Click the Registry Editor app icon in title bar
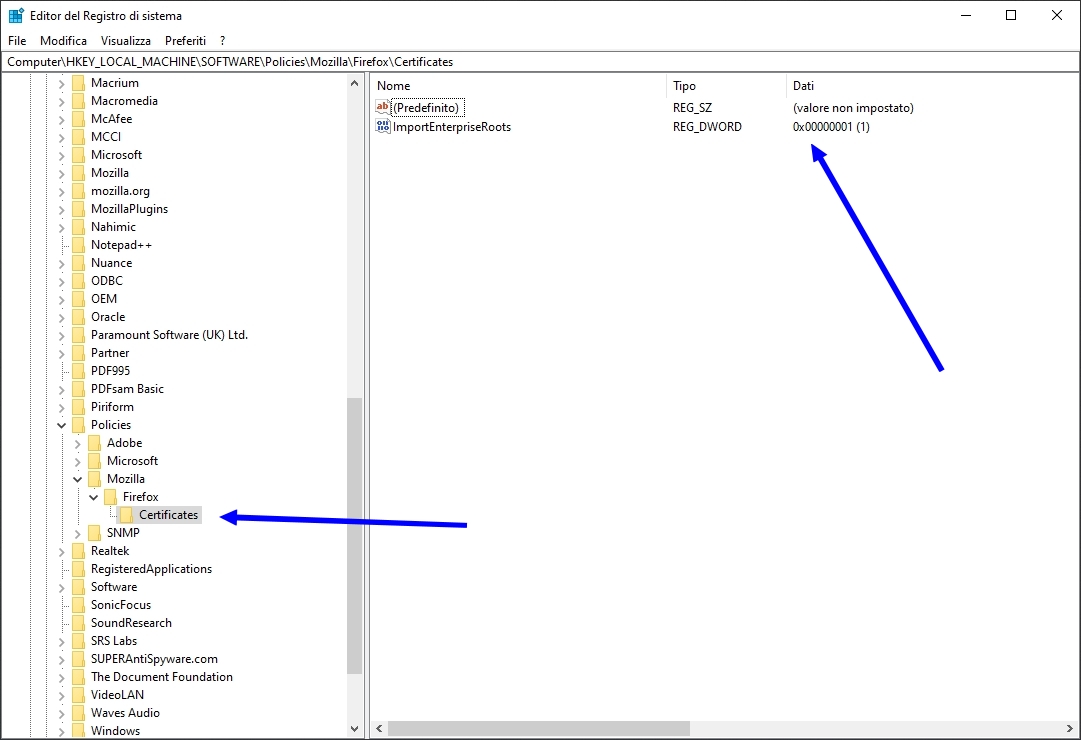 [16, 15]
